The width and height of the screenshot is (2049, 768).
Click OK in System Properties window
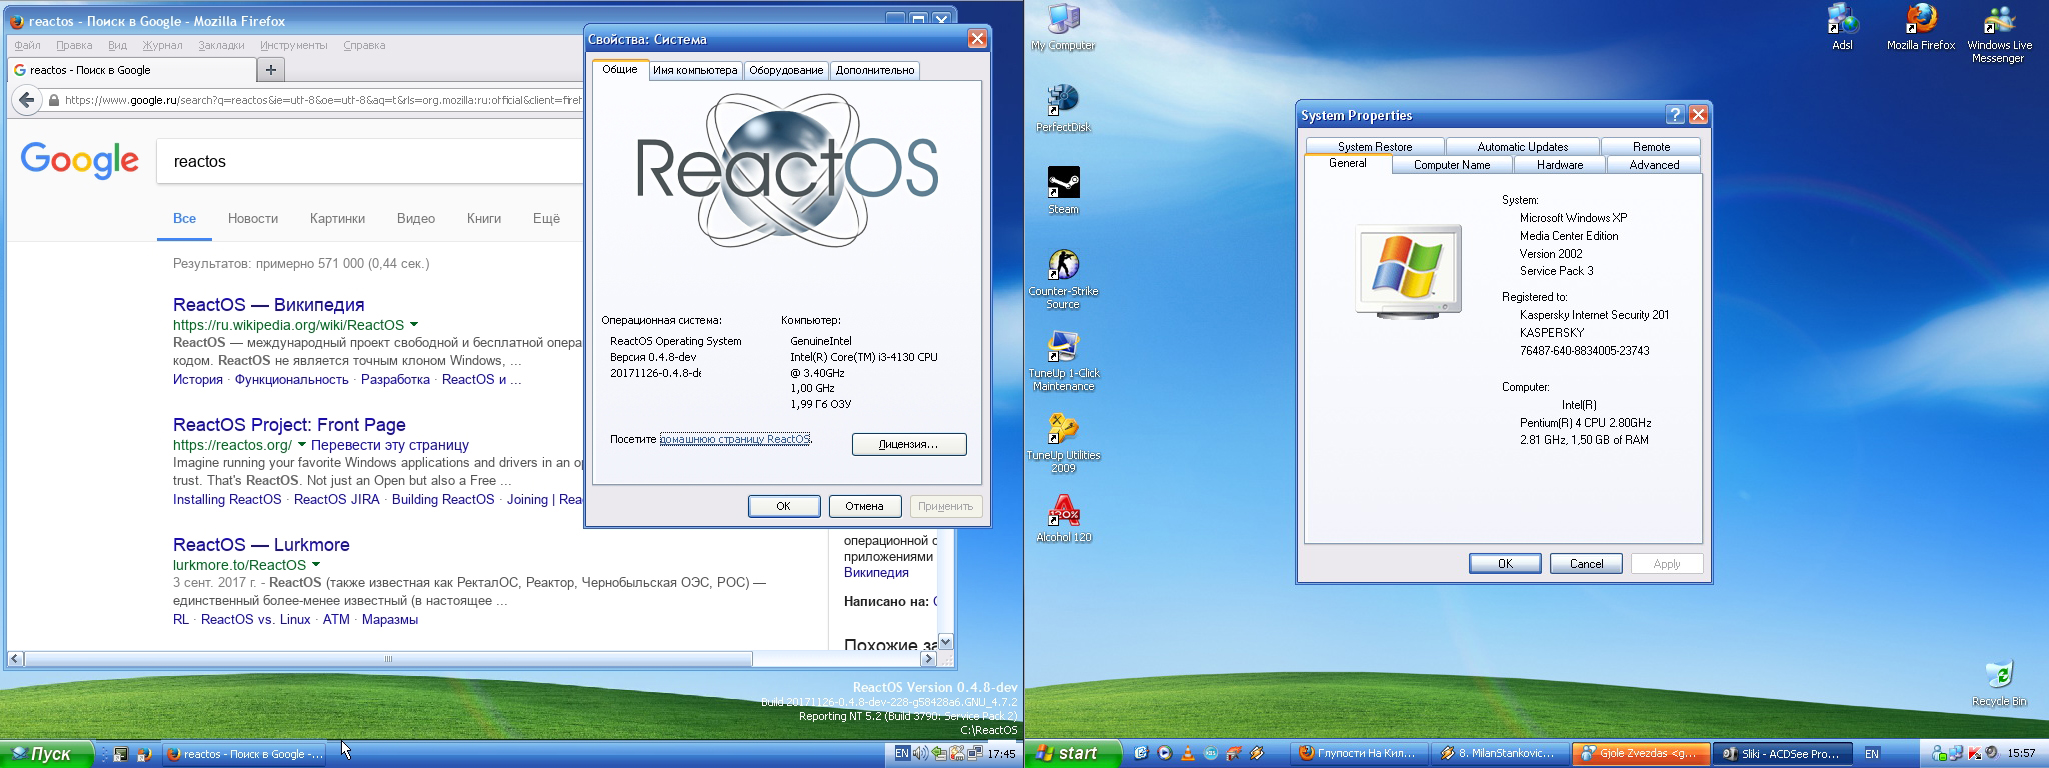(1505, 563)
